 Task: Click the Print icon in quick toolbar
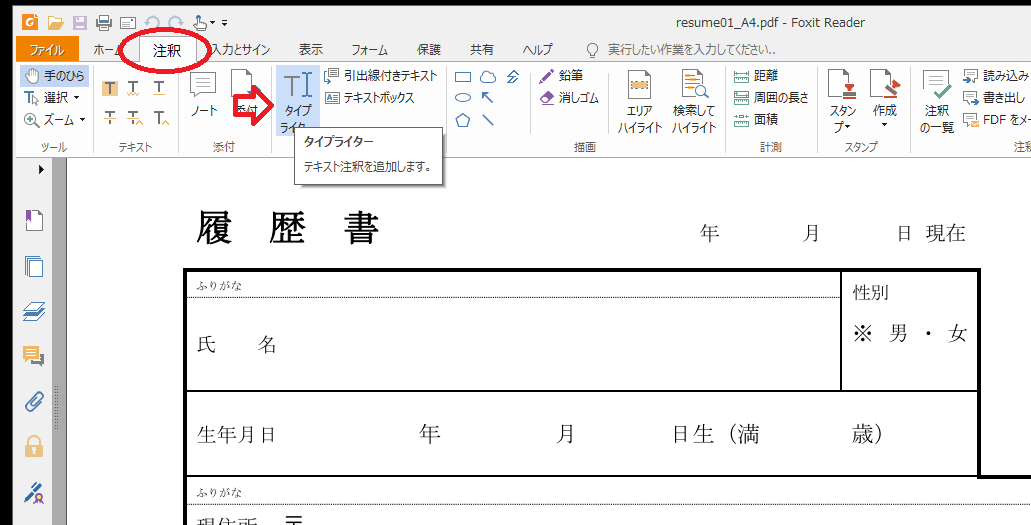click(104, 23)
